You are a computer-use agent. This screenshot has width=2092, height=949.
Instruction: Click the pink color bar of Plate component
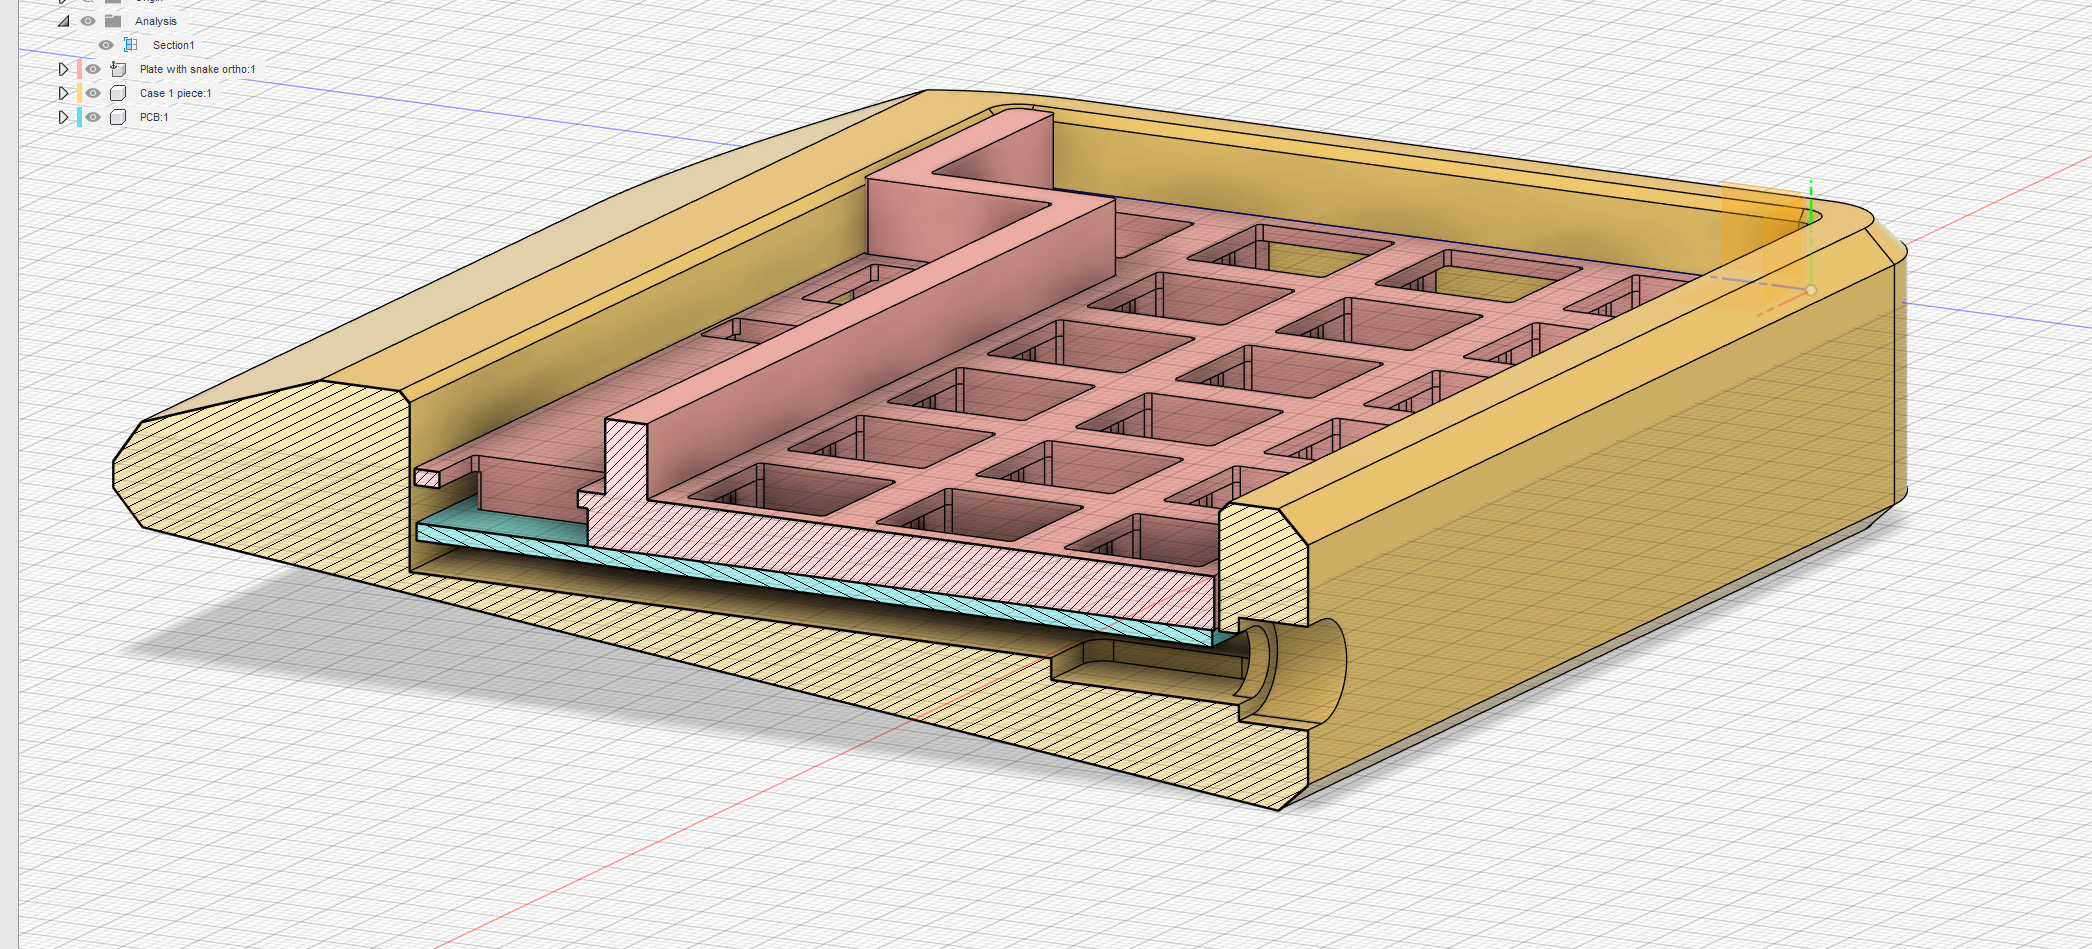79,69
